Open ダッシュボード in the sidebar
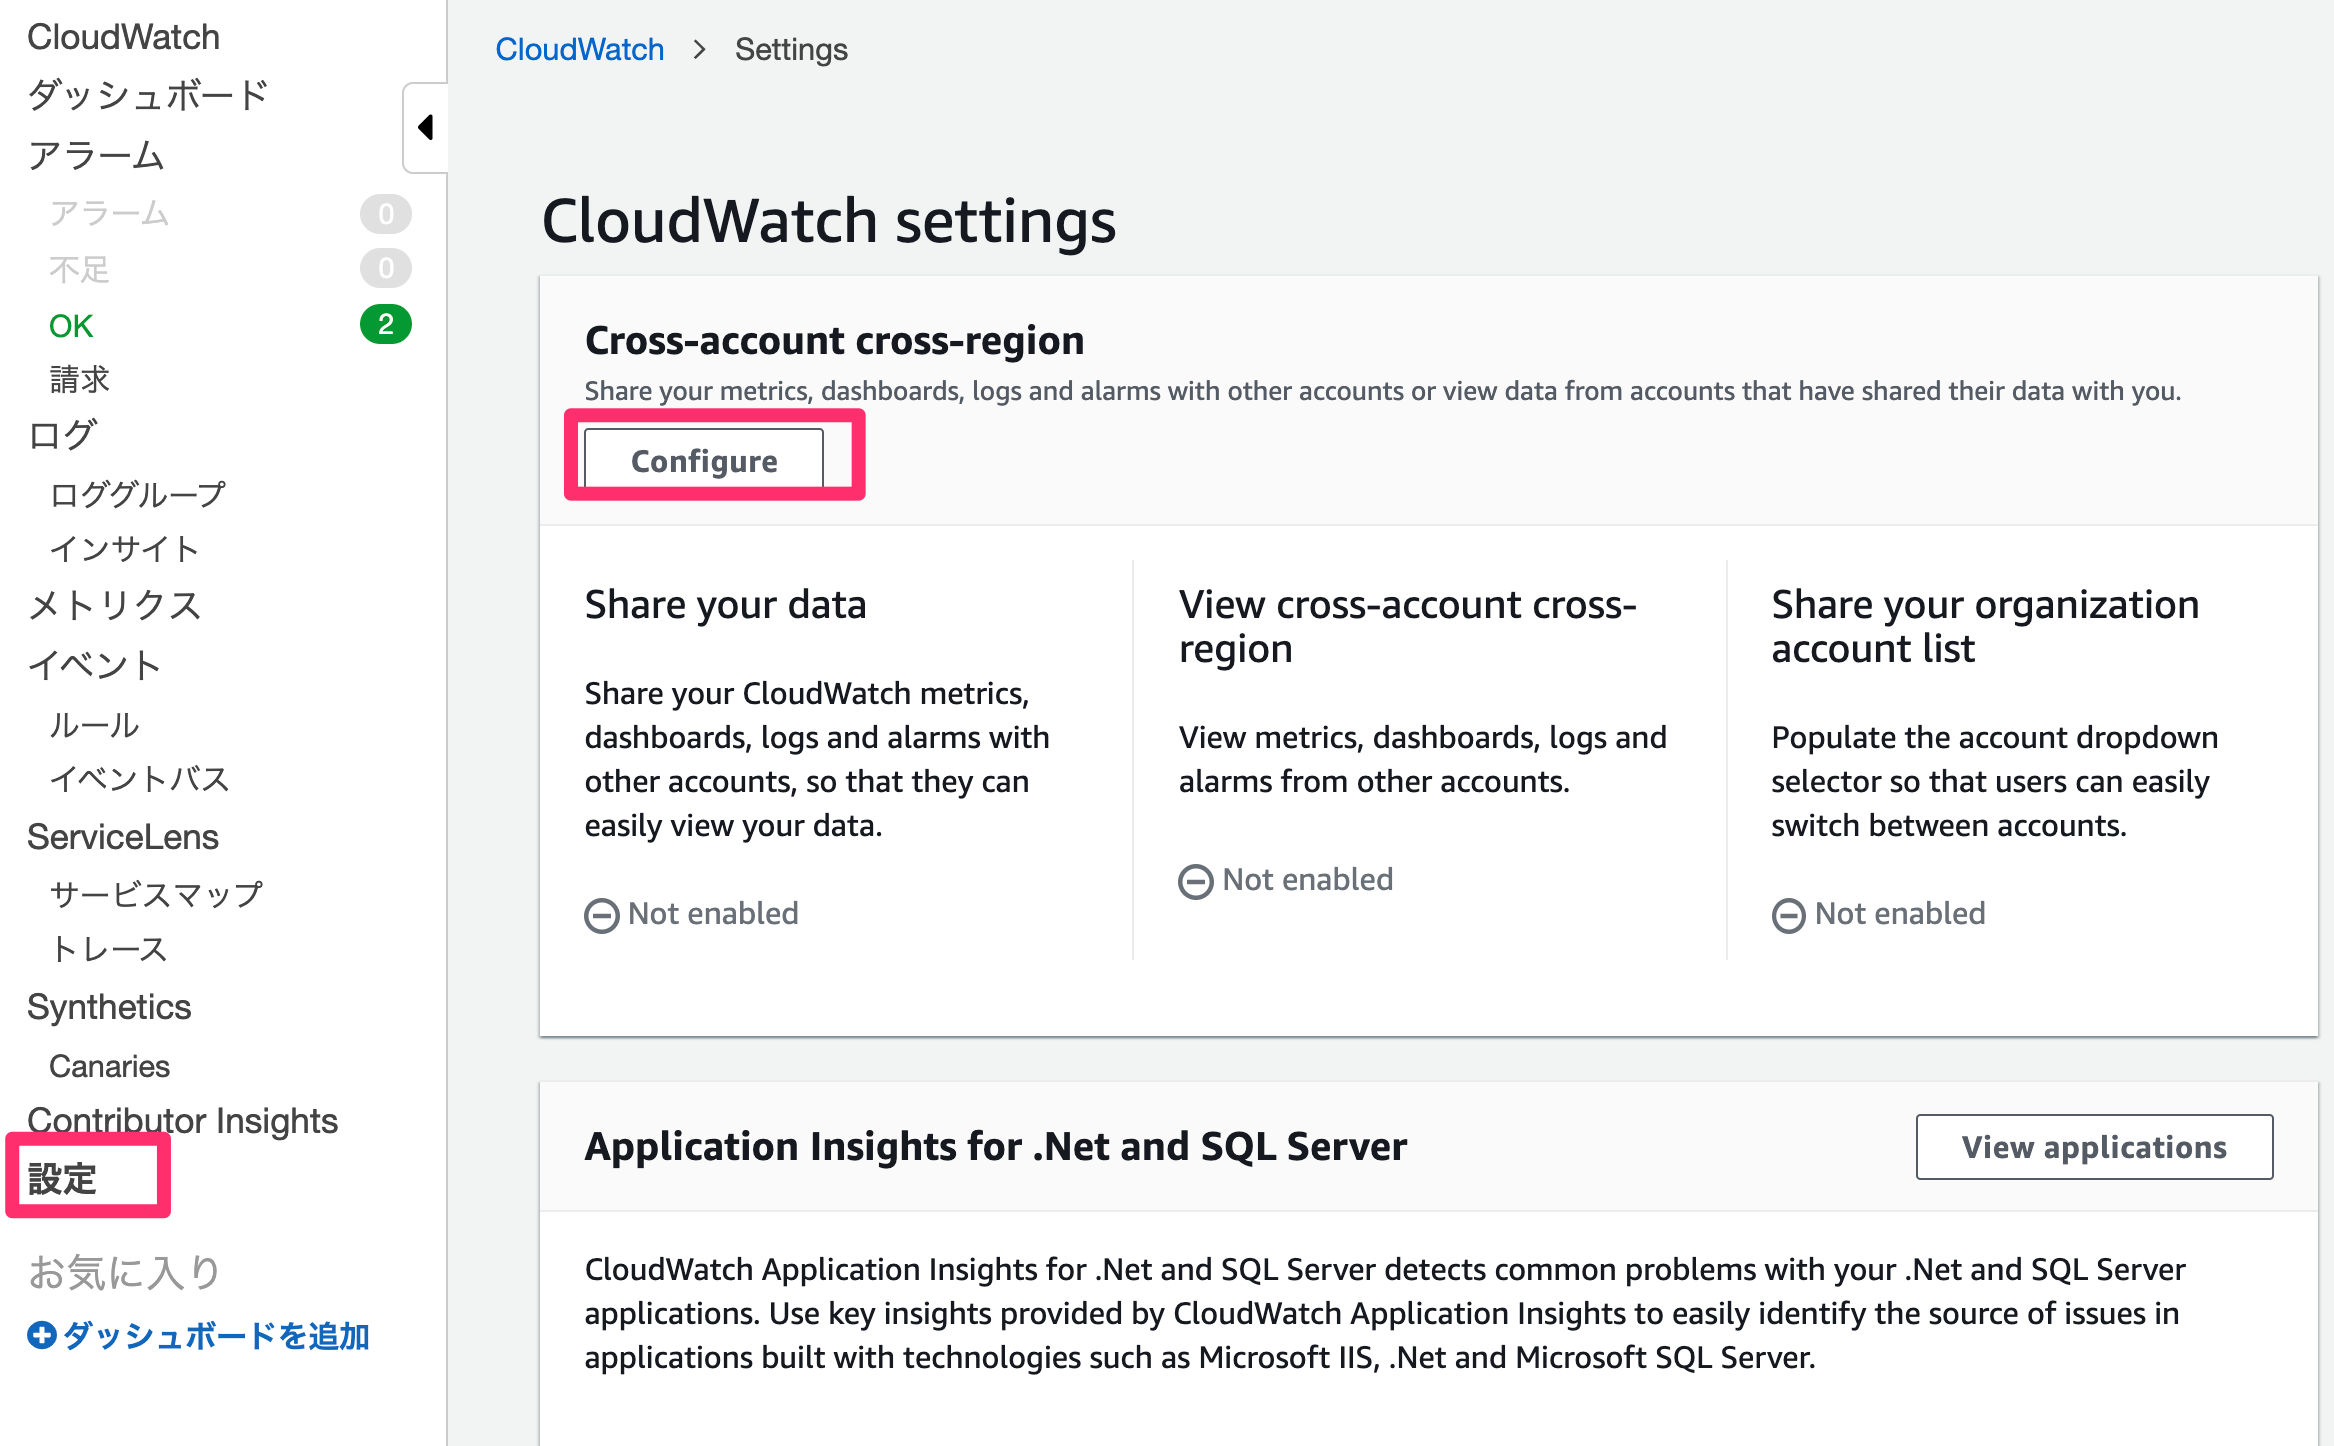Image resolution: width=2334 pixels, height=1446 pixels. [148, 95]
